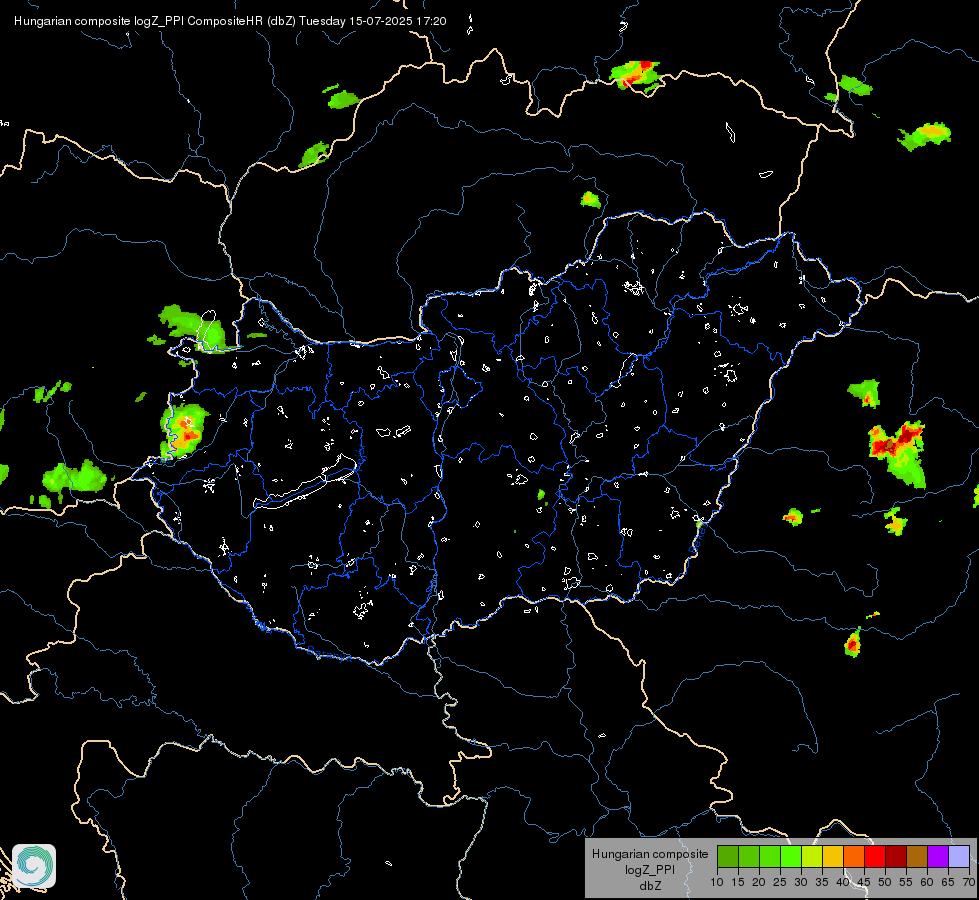Click the legend scale value '45'

click(864, 882)
